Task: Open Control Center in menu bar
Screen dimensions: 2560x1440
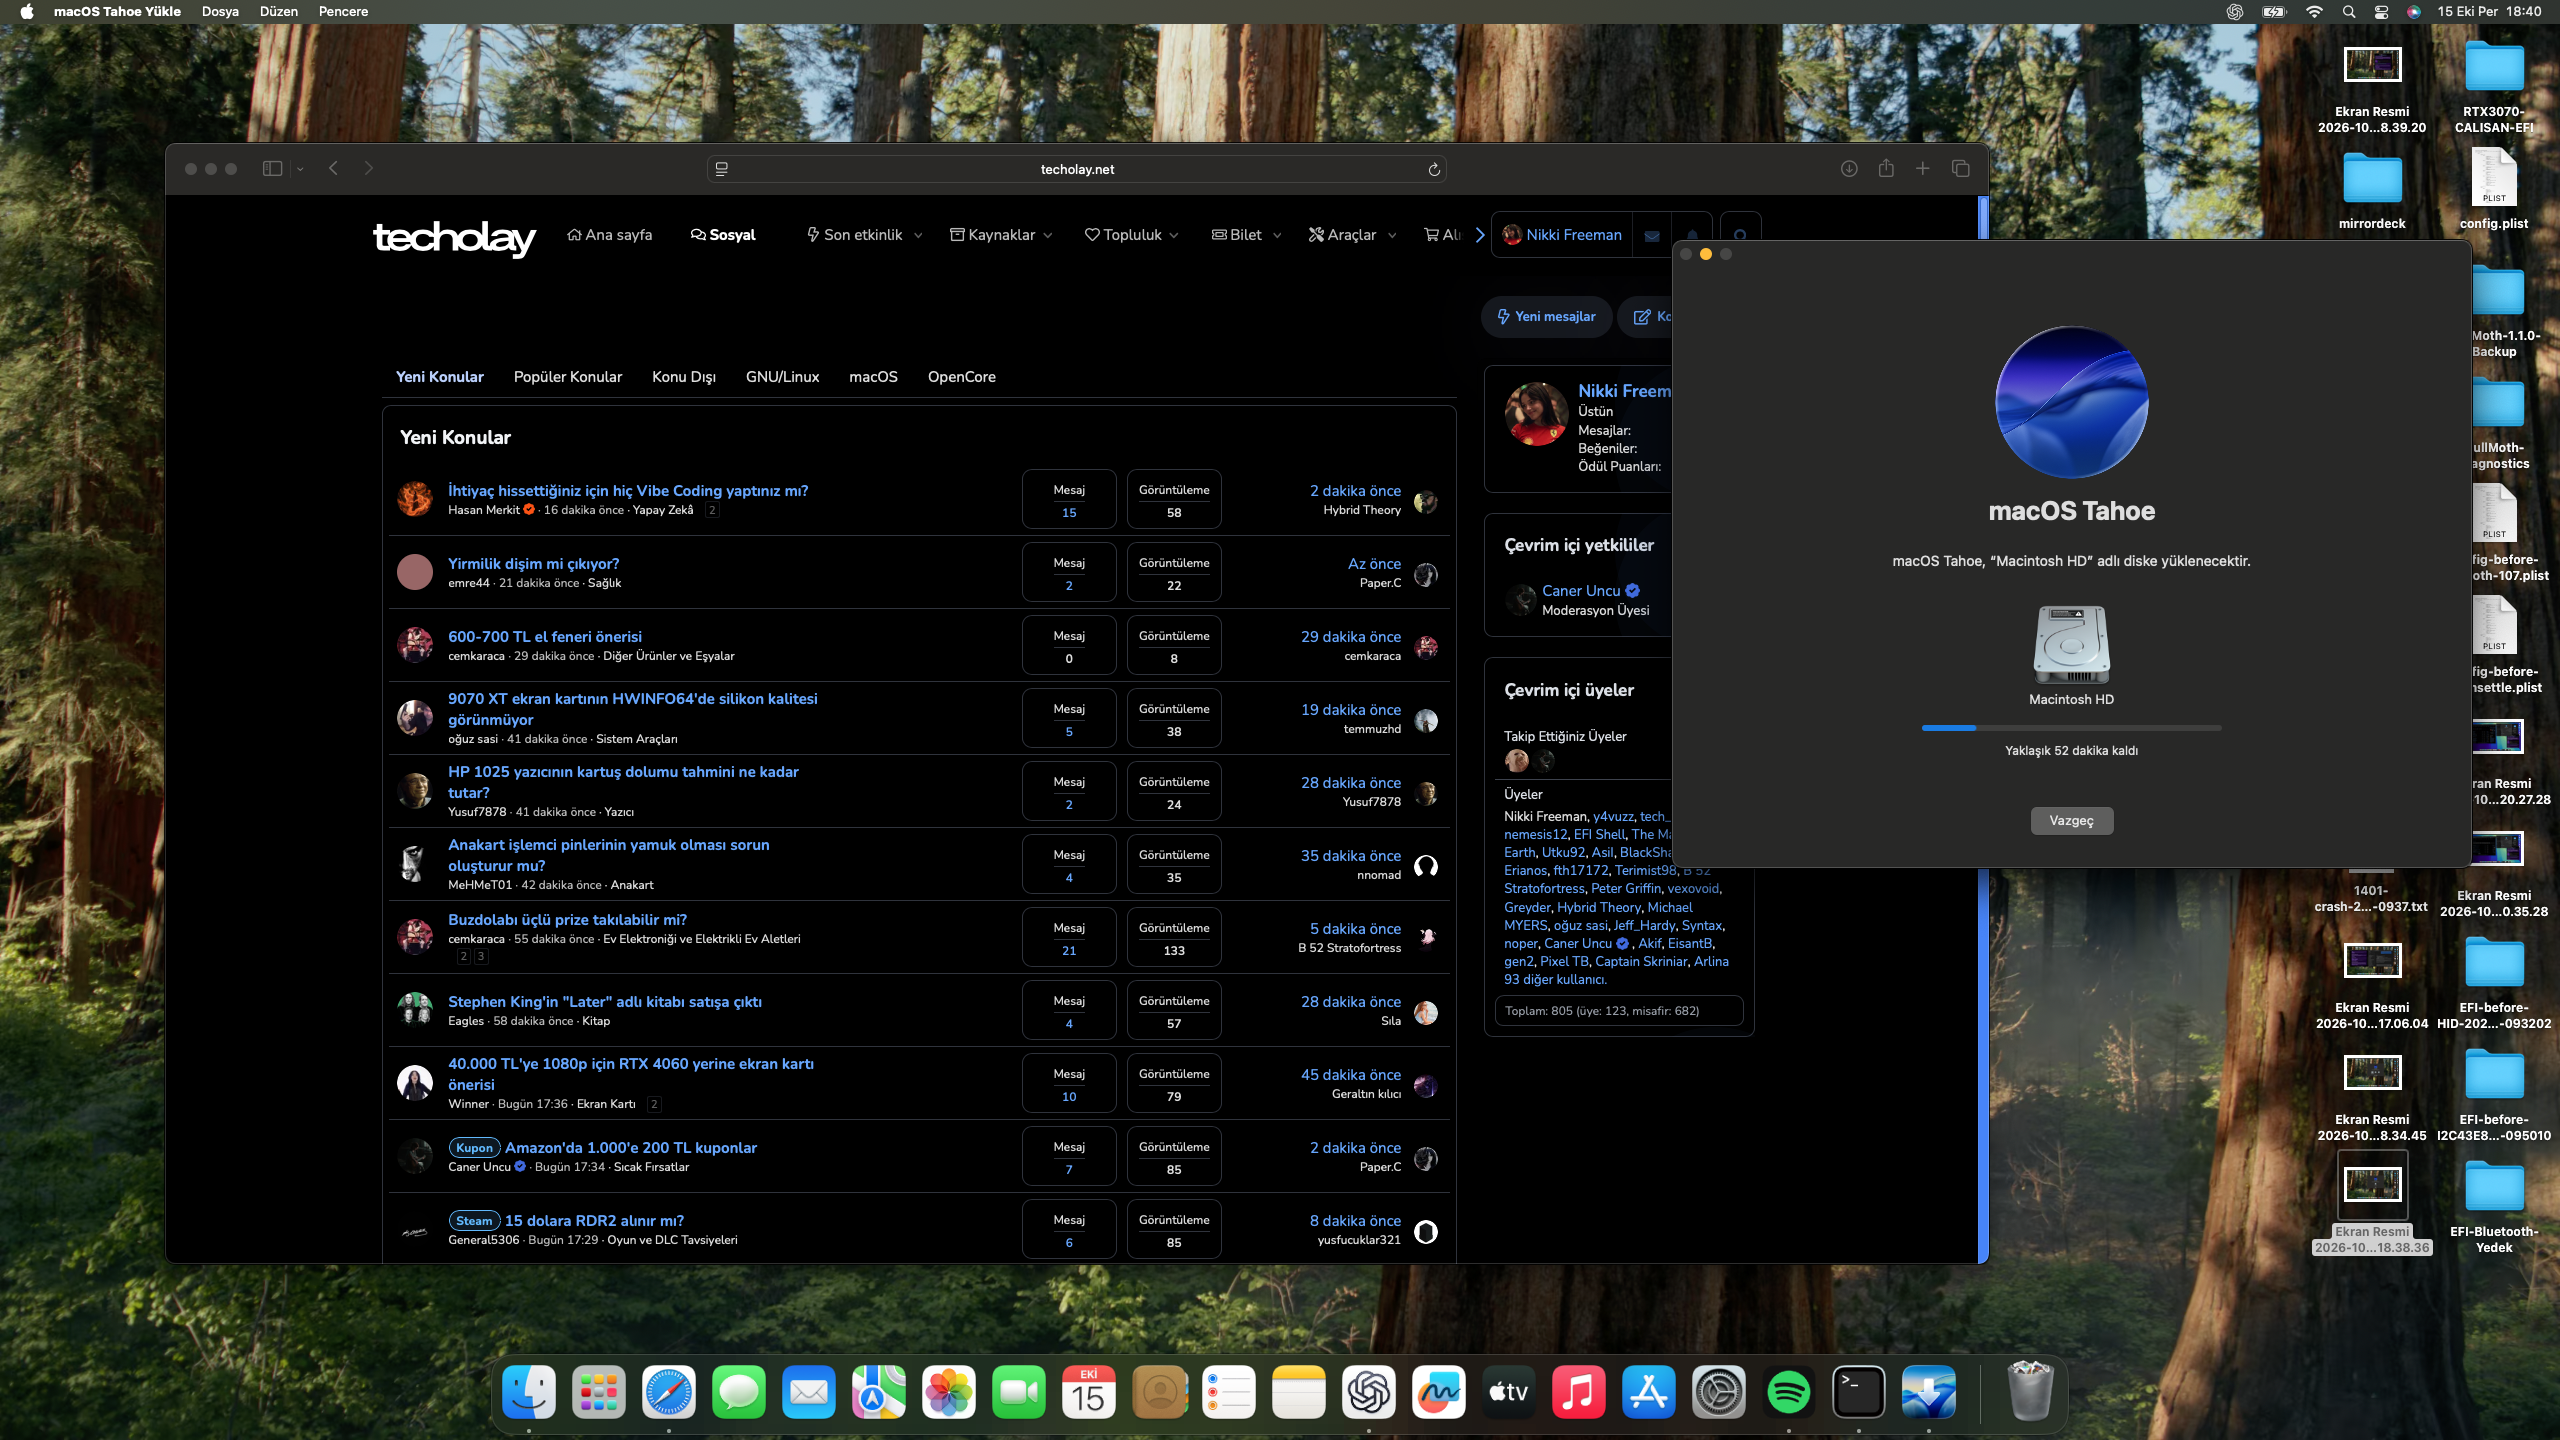Action: point(2381,12)
